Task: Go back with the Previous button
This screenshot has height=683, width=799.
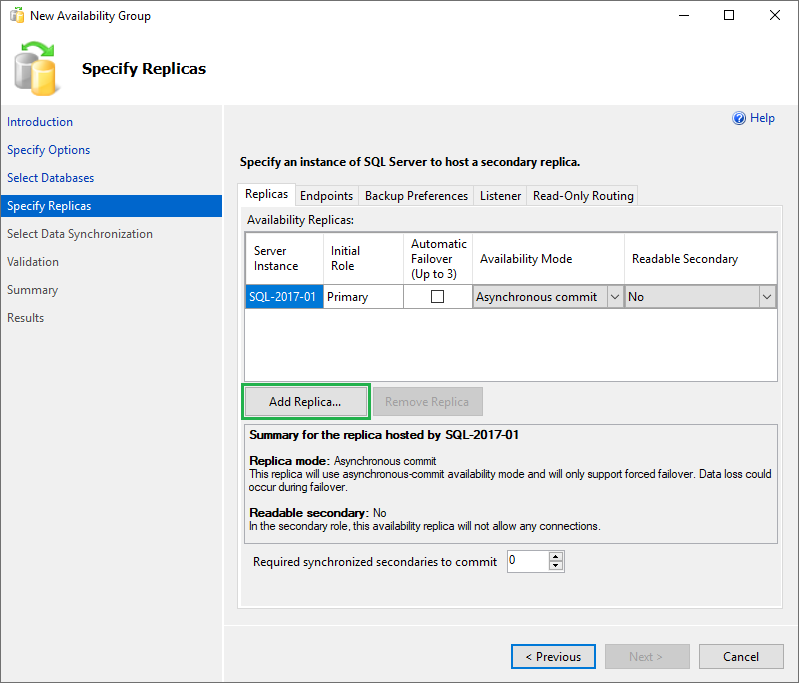Action: pyautogui.click(x=553, y=656)
